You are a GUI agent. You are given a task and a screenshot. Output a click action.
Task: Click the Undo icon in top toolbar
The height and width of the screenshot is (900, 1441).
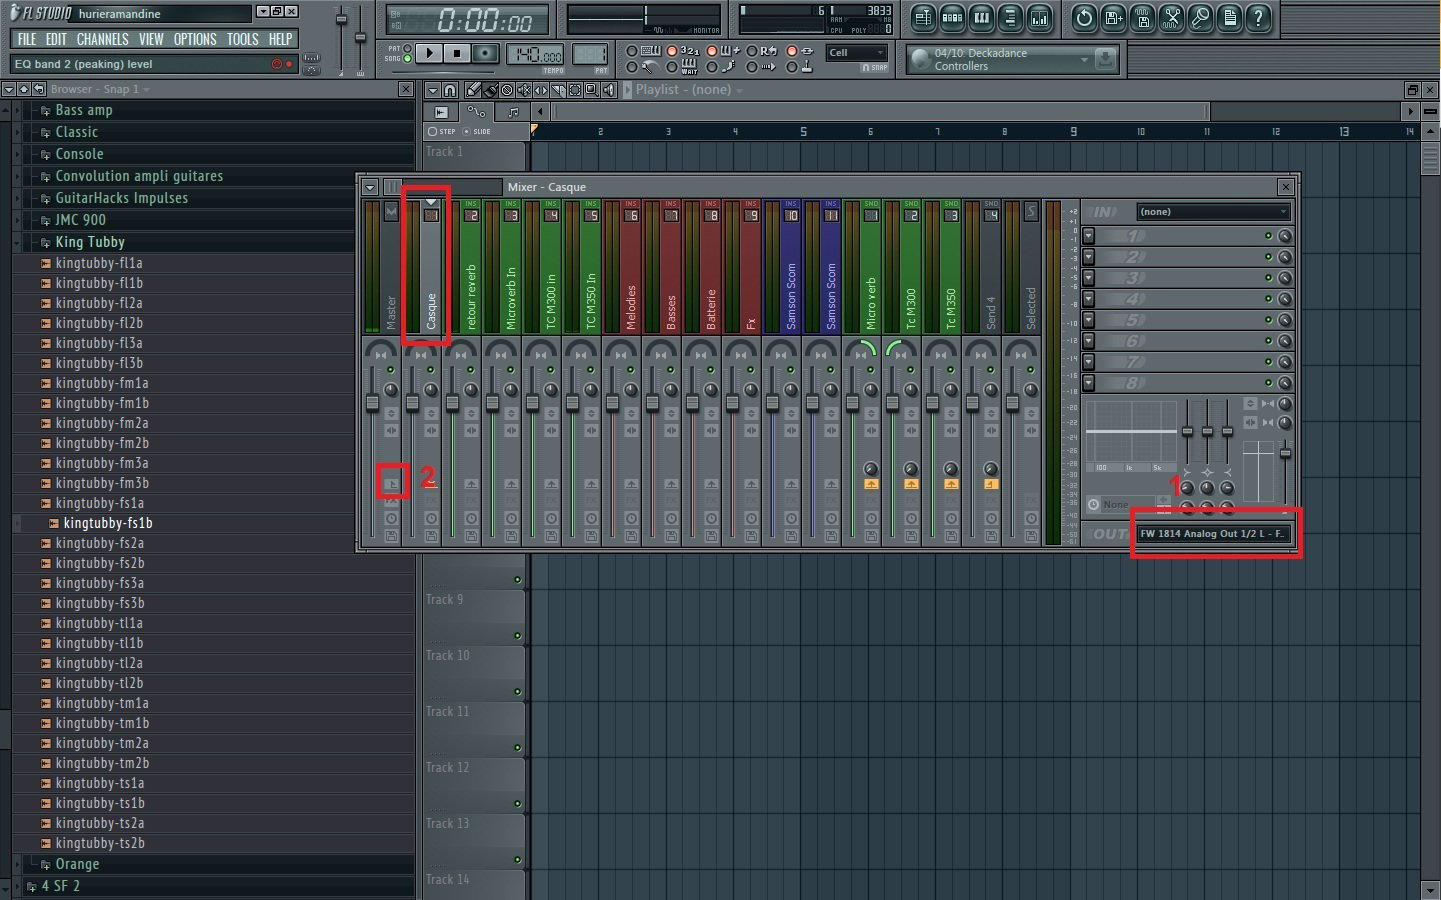(1084, 18)
